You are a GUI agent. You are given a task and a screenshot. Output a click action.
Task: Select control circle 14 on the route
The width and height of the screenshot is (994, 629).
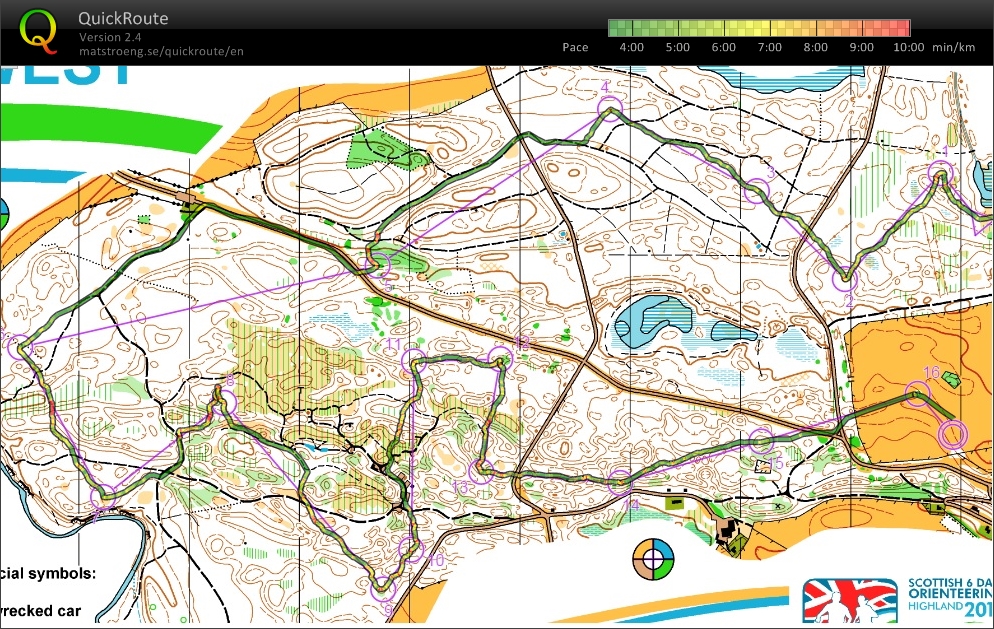(x=621, y=481)
